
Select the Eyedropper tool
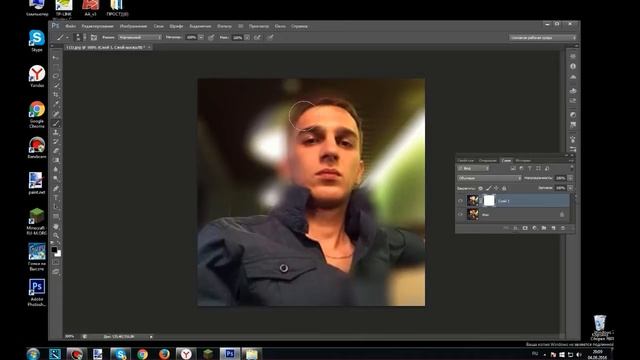point(56,104)
